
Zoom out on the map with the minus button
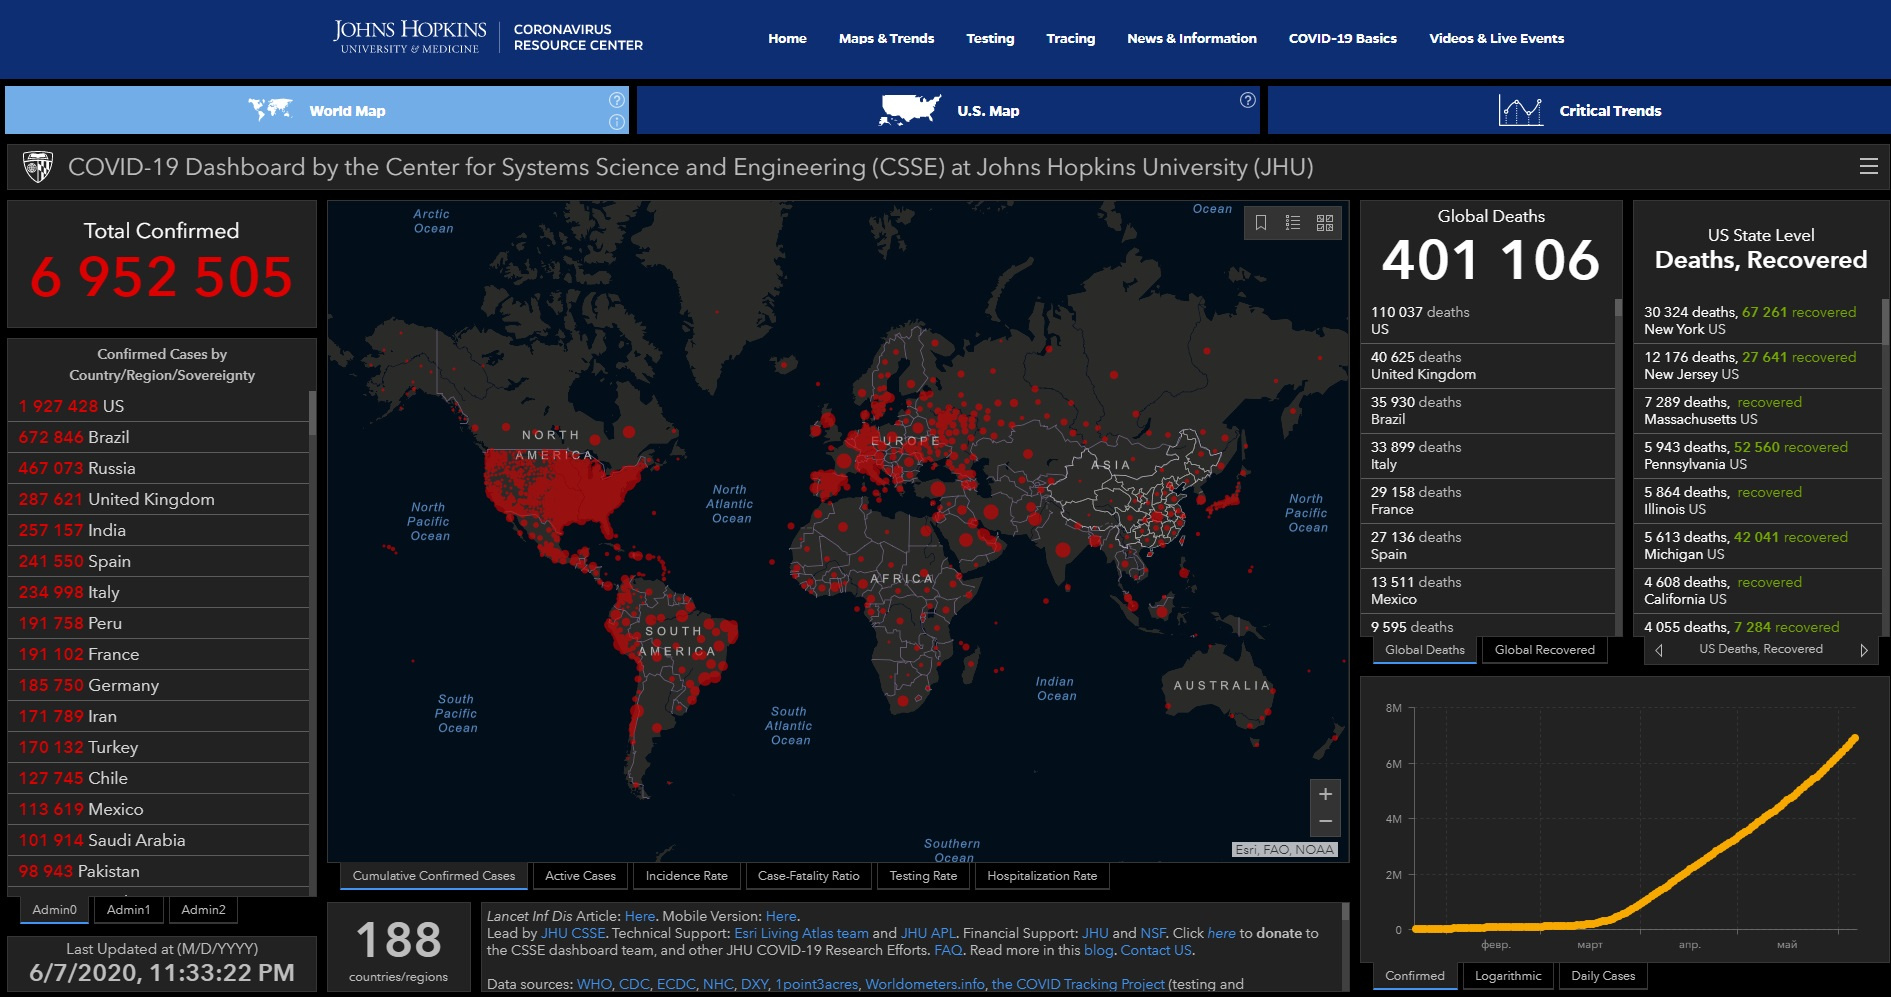(1325, 822)
